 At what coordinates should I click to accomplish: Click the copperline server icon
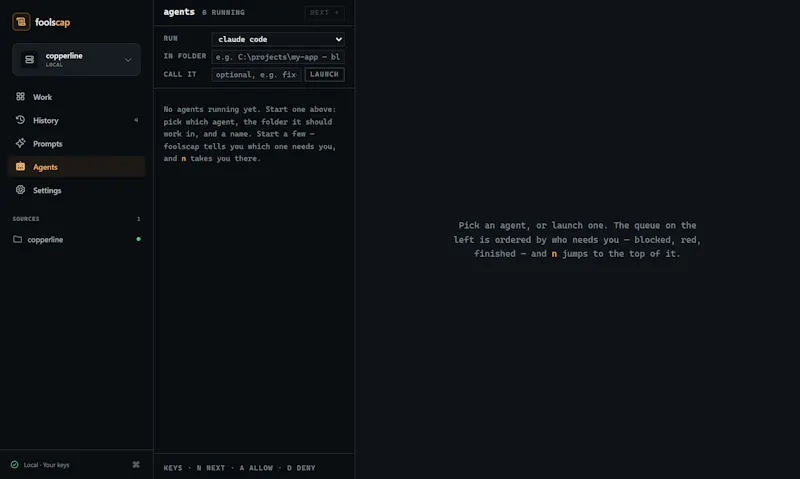click(x=30, y=60)
